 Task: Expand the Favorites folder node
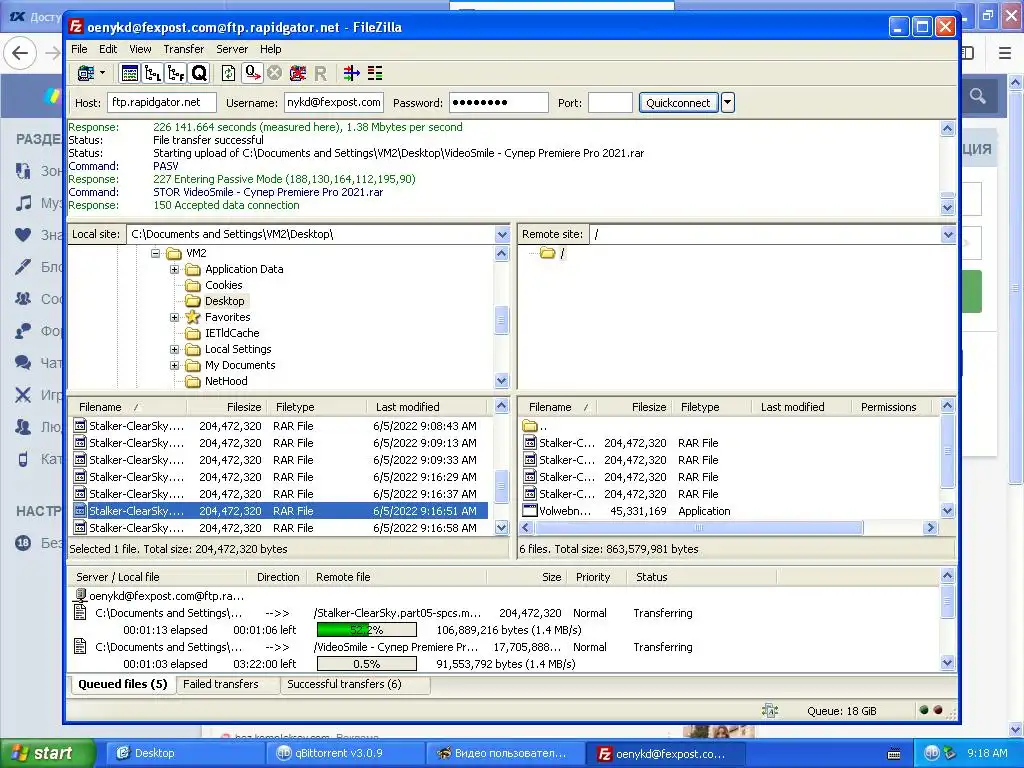coord(174,317)
